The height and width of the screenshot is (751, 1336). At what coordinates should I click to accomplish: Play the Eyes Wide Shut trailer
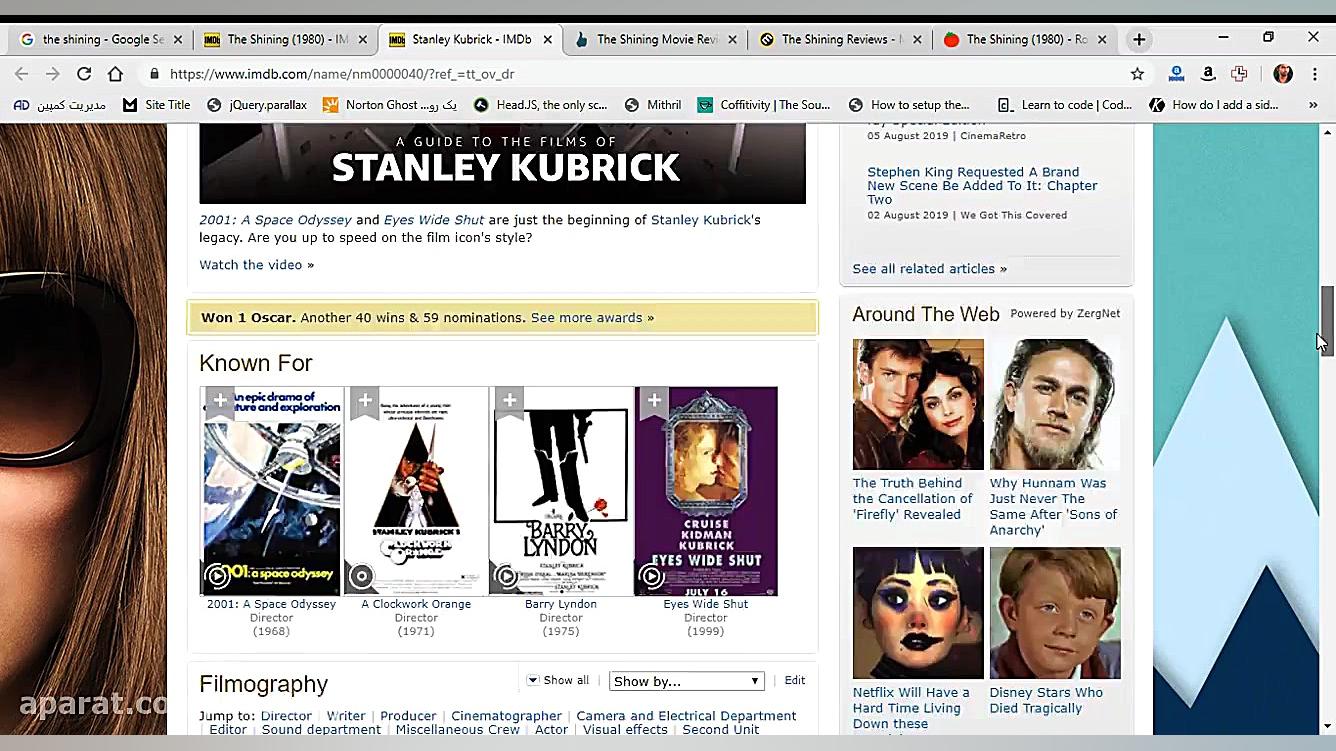tap(651, 576)
